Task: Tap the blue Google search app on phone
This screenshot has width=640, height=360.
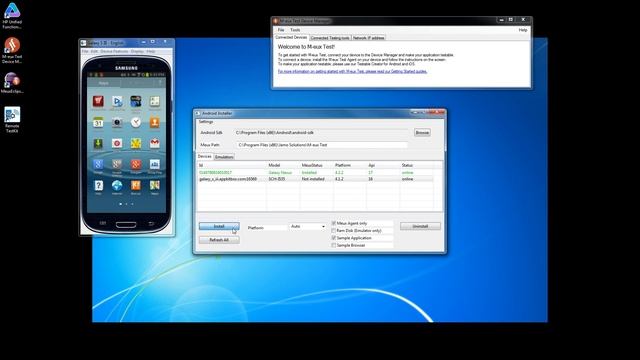Action: (98, 164)
